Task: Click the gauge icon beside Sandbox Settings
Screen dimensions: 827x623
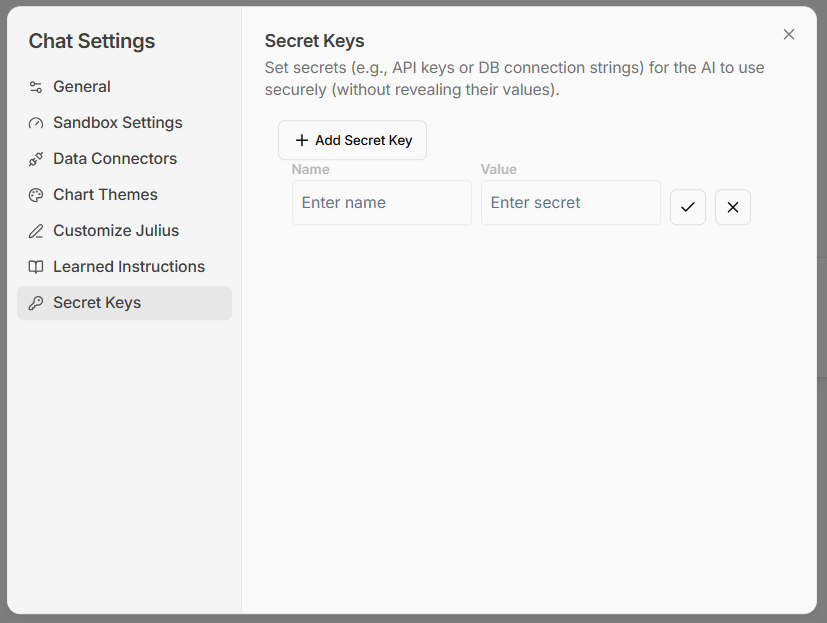Action: (x=36, y=123)
